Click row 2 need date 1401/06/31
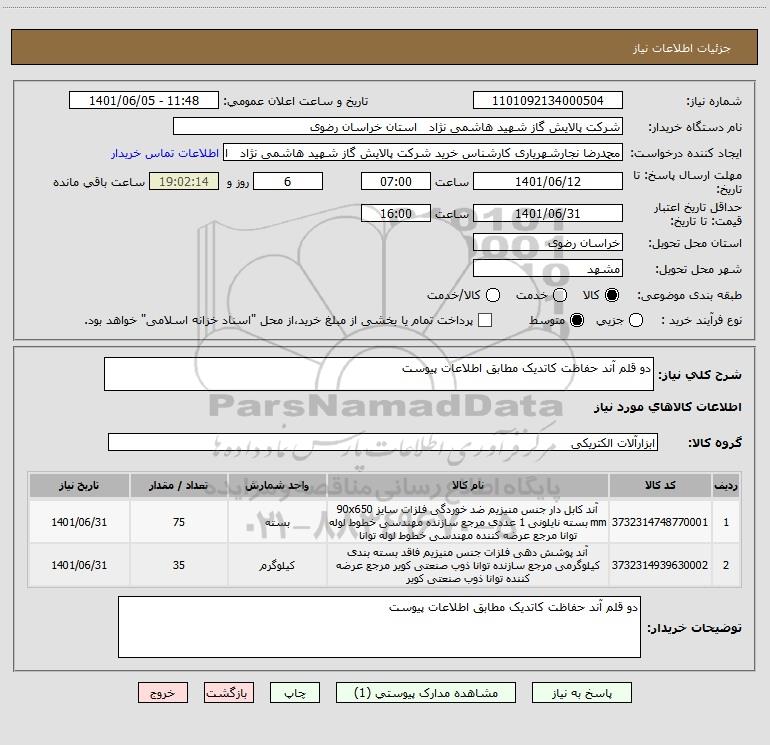The width and height of the screenshot is (770, 745). tap(79, 565)
